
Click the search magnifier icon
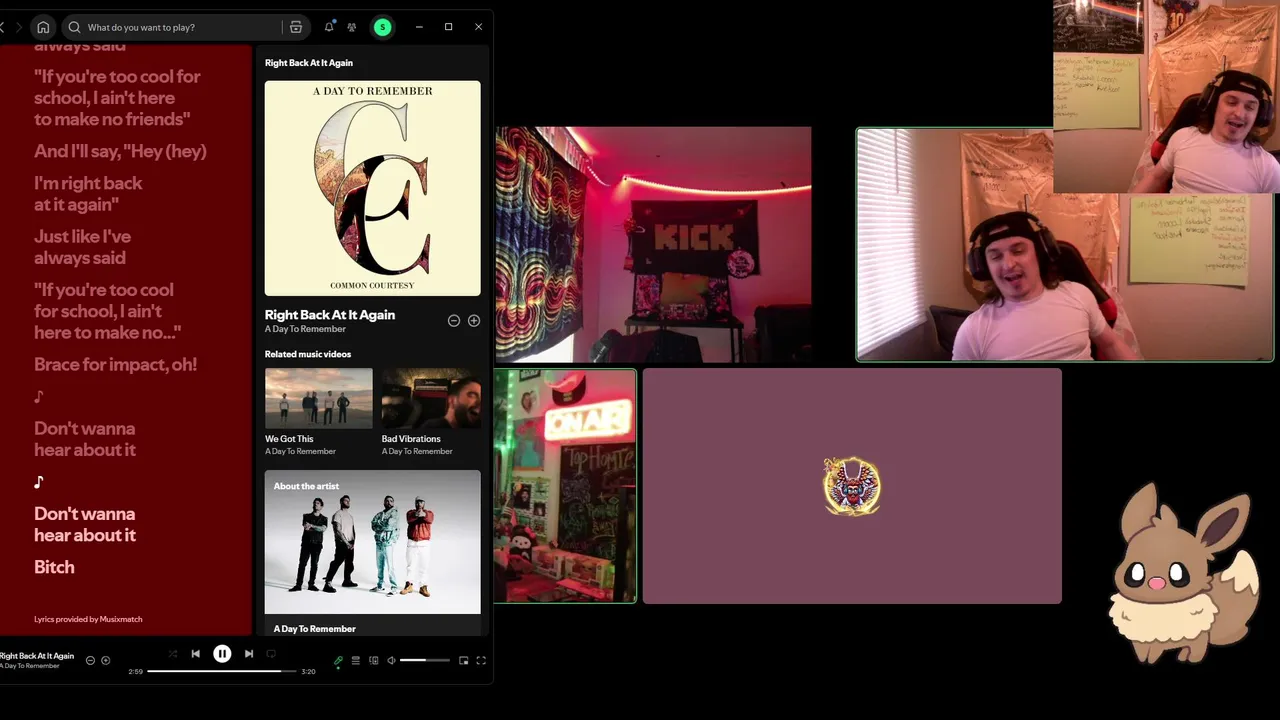(x=74, y=27)
